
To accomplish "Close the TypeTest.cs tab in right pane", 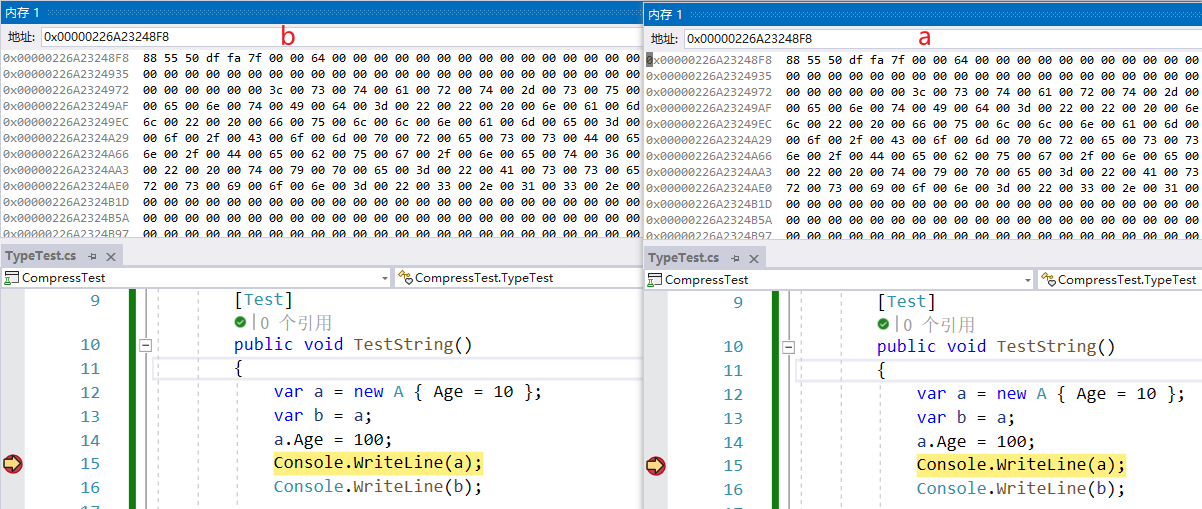I will (752, 258).
